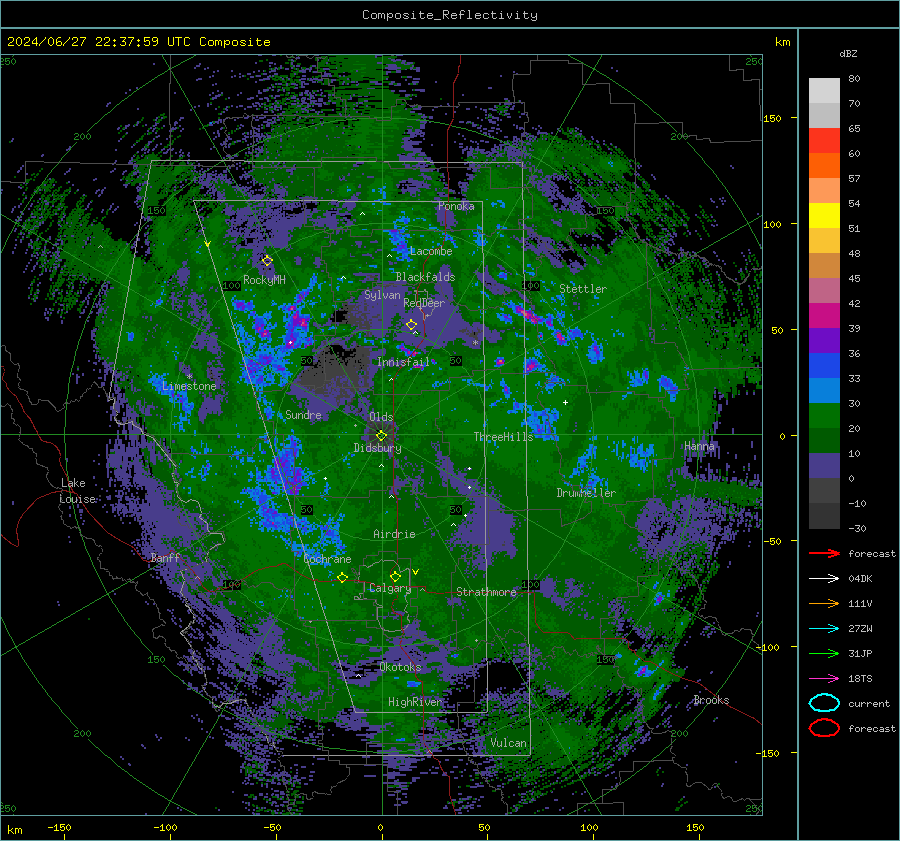The height and width of the screenshot is (841, 900).
Task: Click the magenta storm cell southwest of Stettler
Action: [529, 316]
